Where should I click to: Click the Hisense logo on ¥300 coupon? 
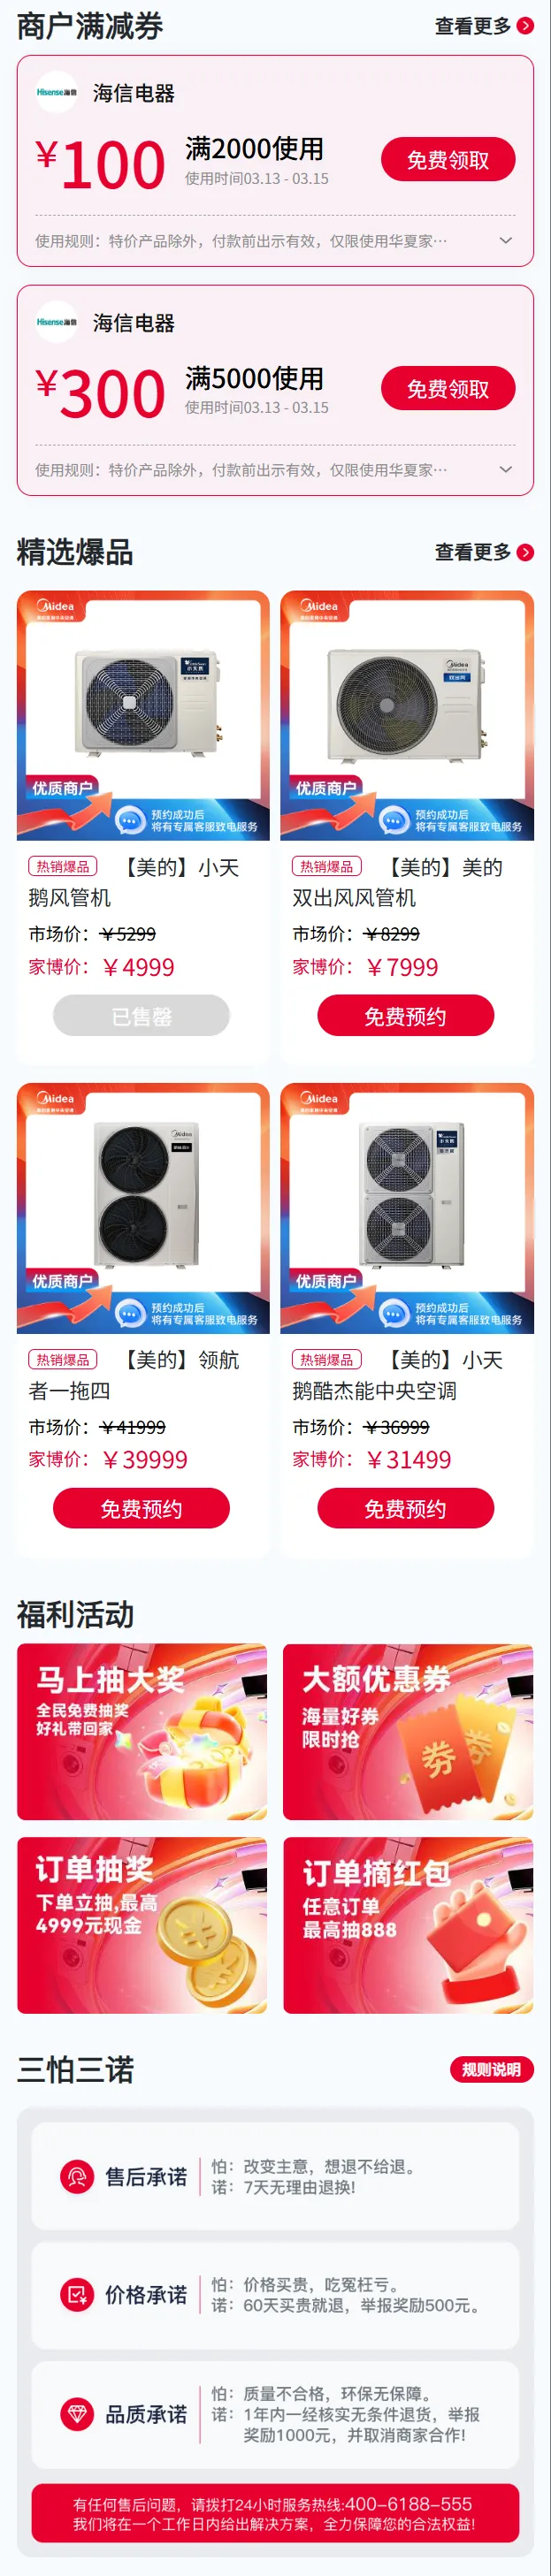point(57,322)
